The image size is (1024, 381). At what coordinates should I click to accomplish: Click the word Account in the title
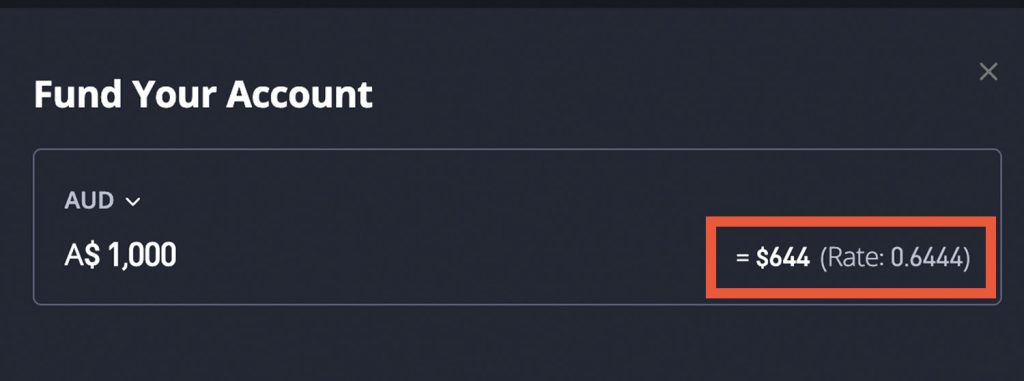tap(299, 94)
